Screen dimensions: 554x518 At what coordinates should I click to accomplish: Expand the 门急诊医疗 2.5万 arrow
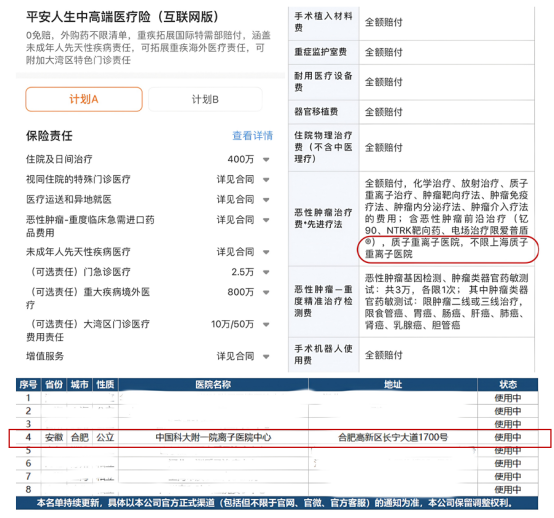[x=266, y=272]
